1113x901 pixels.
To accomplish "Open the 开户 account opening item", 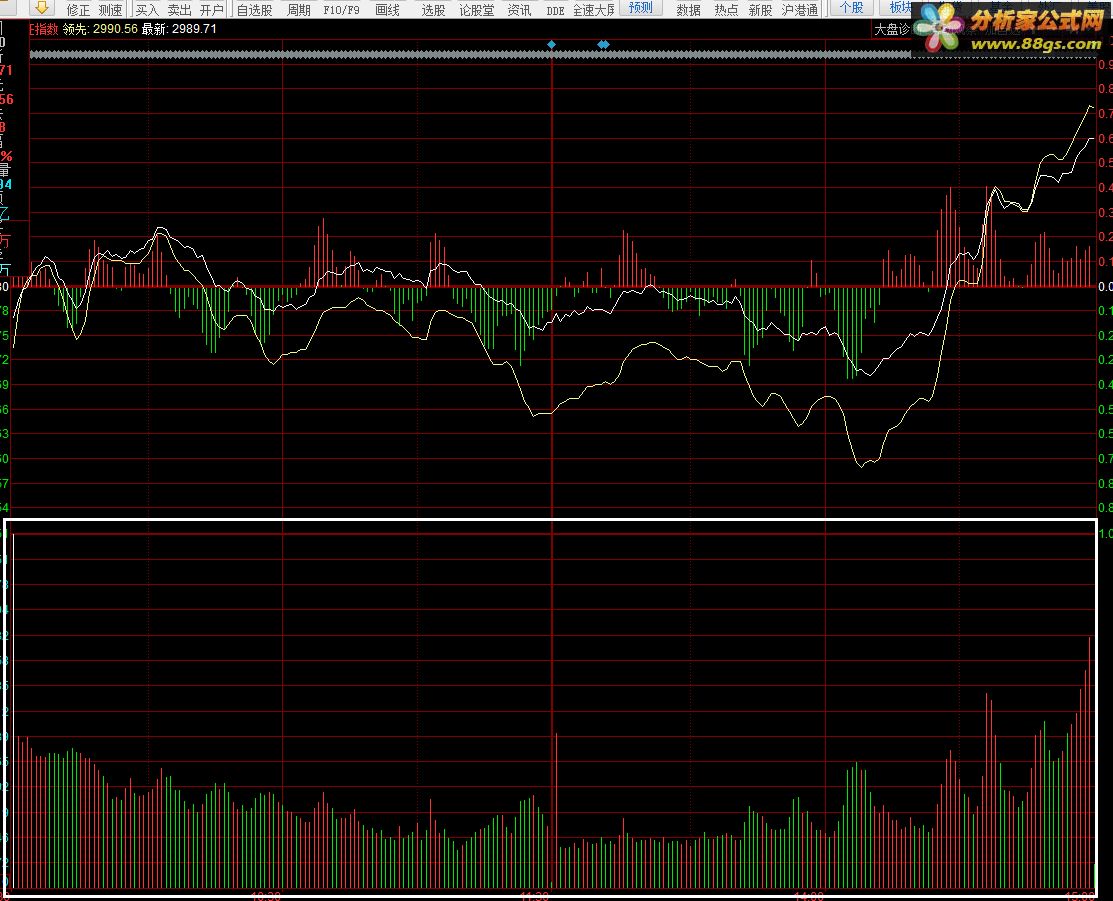I will (212, 10).
